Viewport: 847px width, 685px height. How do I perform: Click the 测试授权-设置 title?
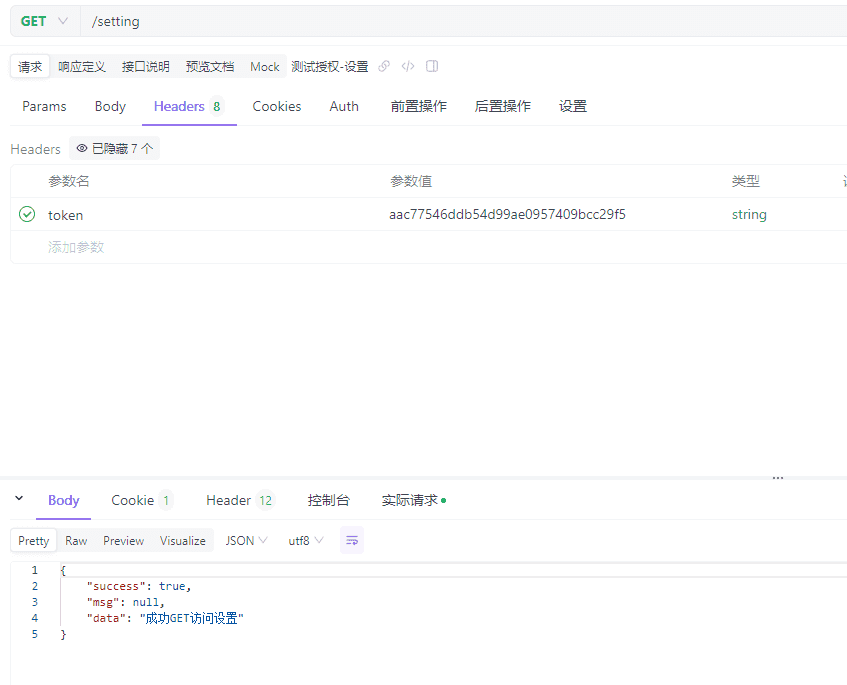coord(330,67)
